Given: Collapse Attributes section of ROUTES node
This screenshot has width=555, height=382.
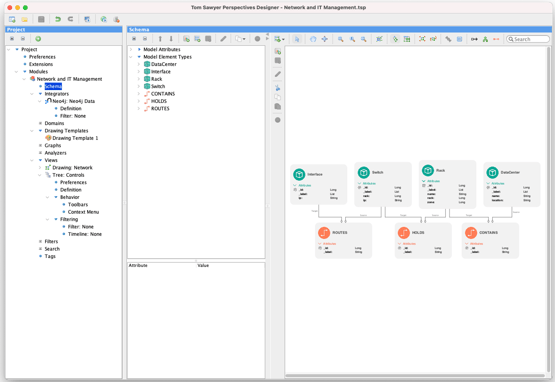Looking at the screenshot, I should 320,244.
